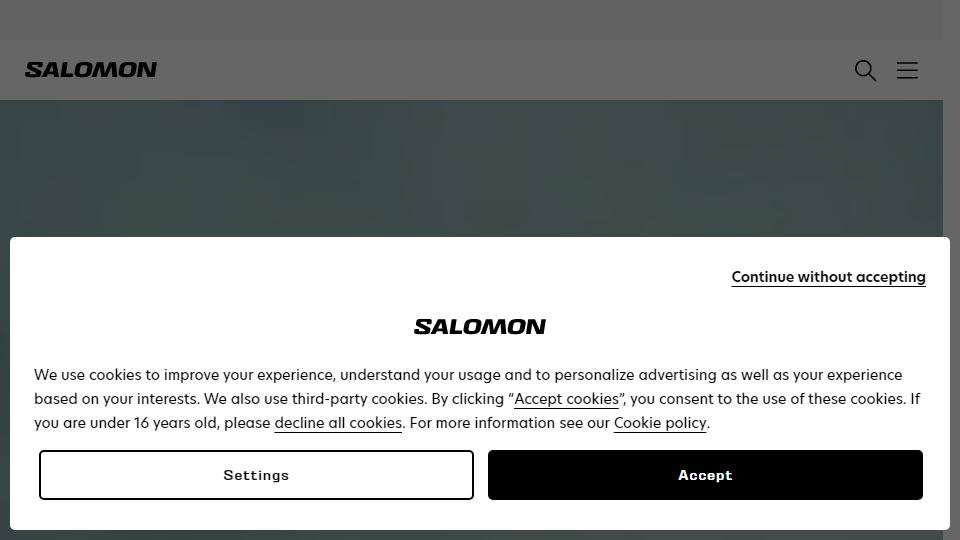Click the grey promo strip above header
This screenshot has height=540, width=960.
471,20
